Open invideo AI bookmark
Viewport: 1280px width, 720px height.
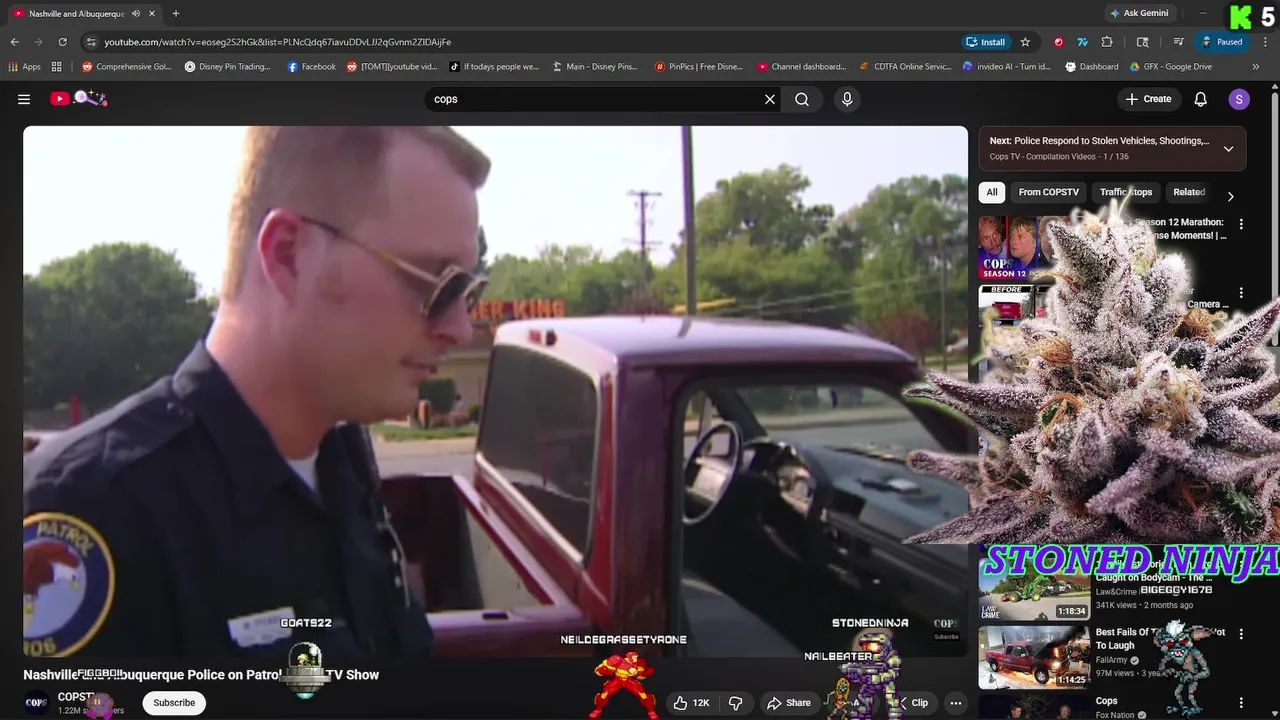coord(1006,67)
